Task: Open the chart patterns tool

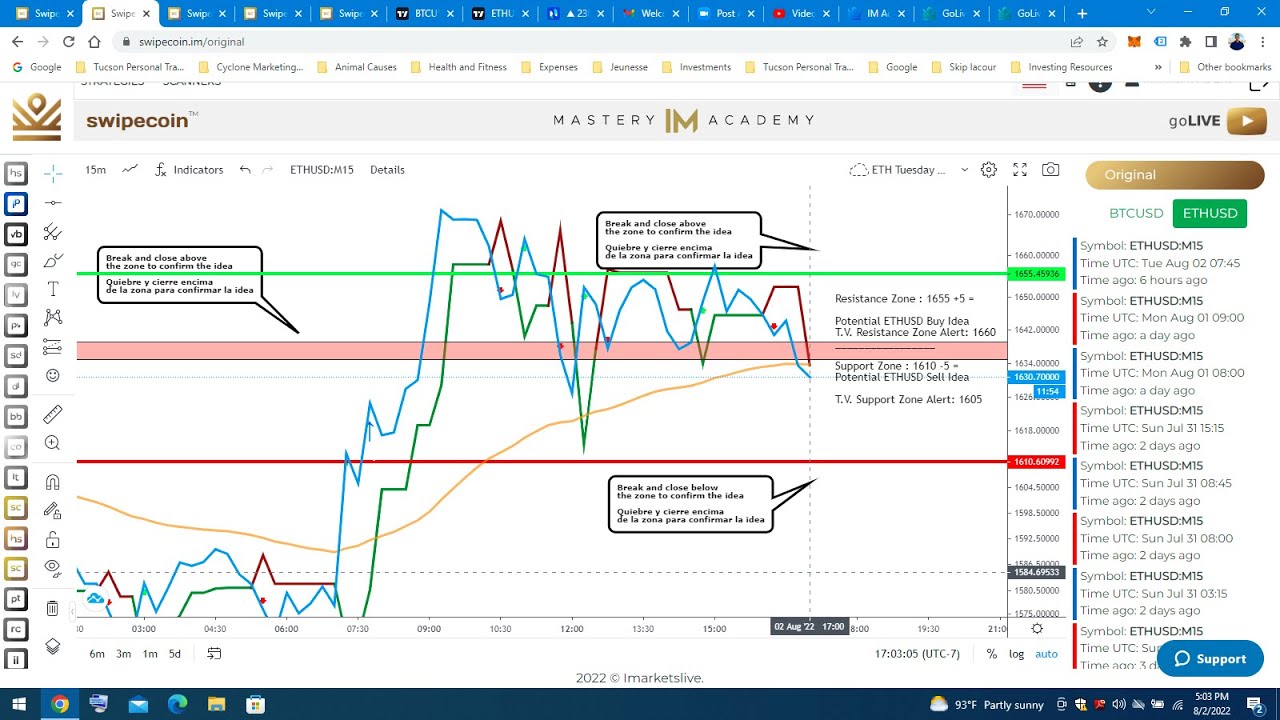Action: coord(53,318)
